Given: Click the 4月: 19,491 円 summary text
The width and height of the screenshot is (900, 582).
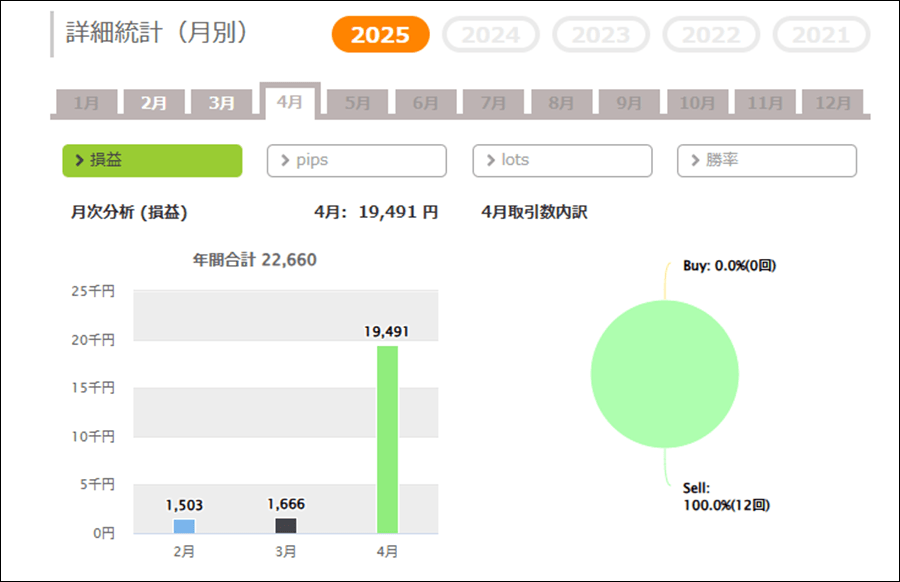Looking at the screenshot, I should [x=376, y=212].
